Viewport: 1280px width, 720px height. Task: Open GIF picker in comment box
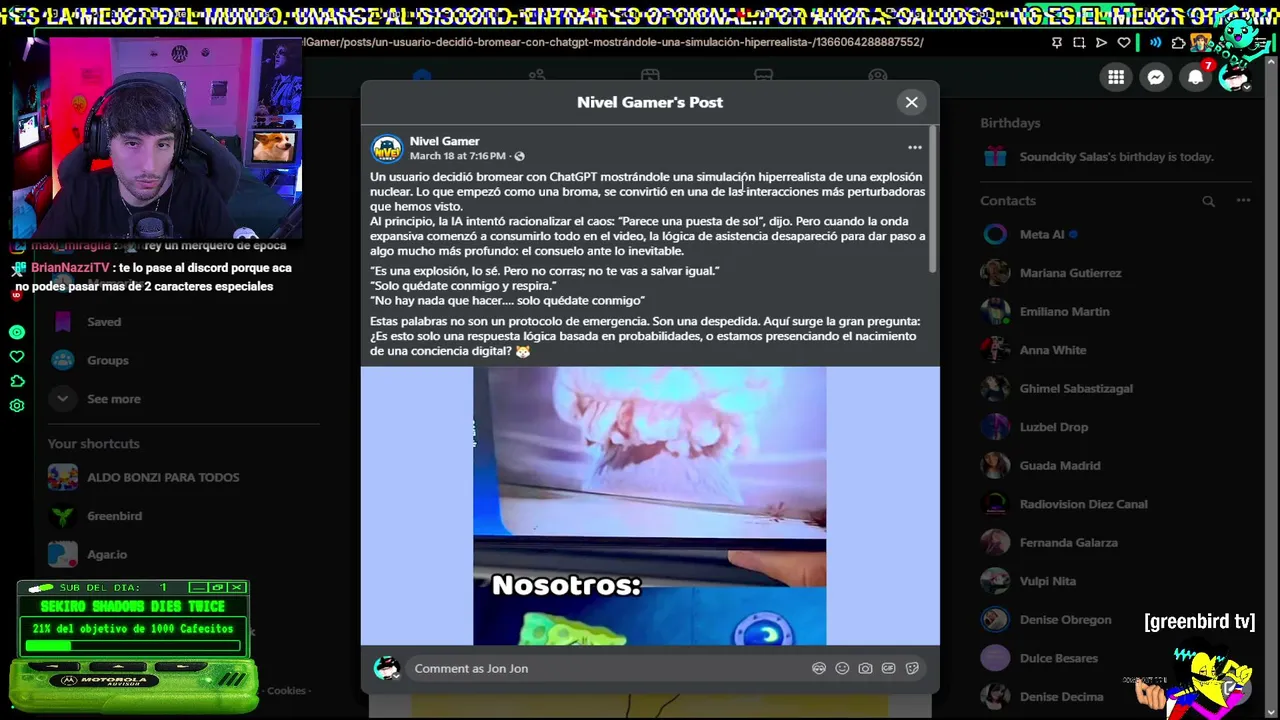888,668
